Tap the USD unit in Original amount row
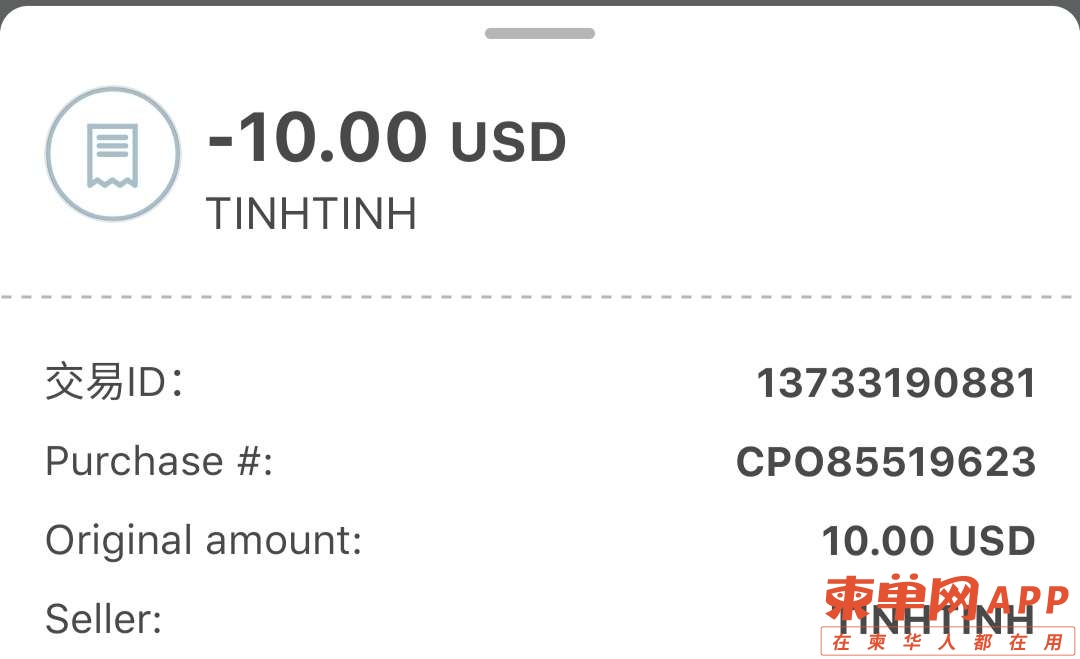The height and width of the screenshot is (659, 1080). pyautogui.click(x=992, y=541)
